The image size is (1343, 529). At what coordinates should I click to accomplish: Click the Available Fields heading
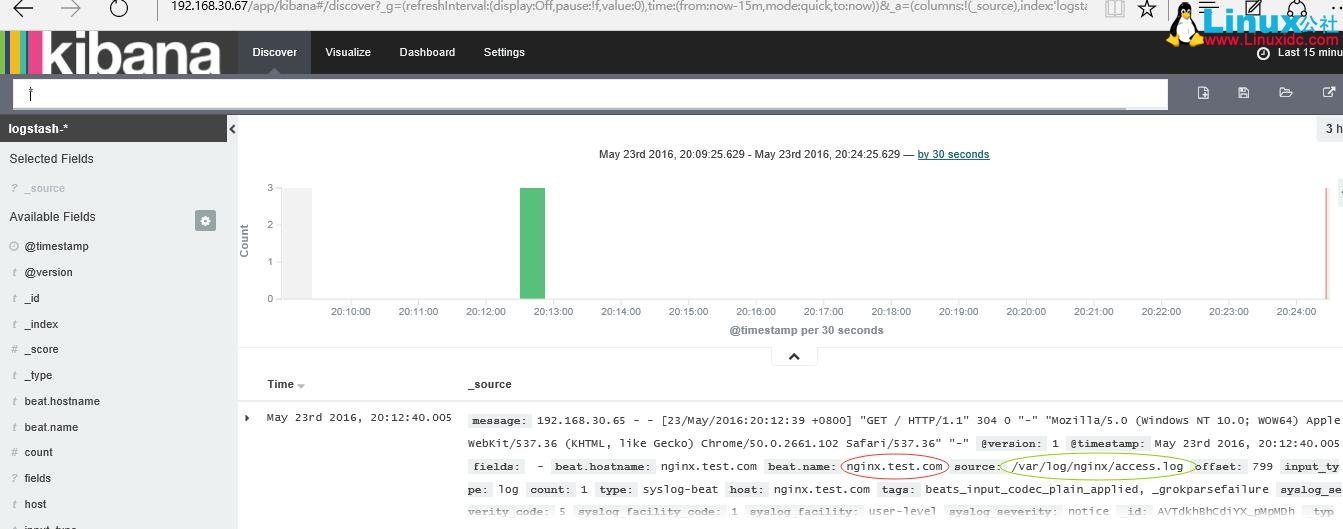click(x=52, y=217)
